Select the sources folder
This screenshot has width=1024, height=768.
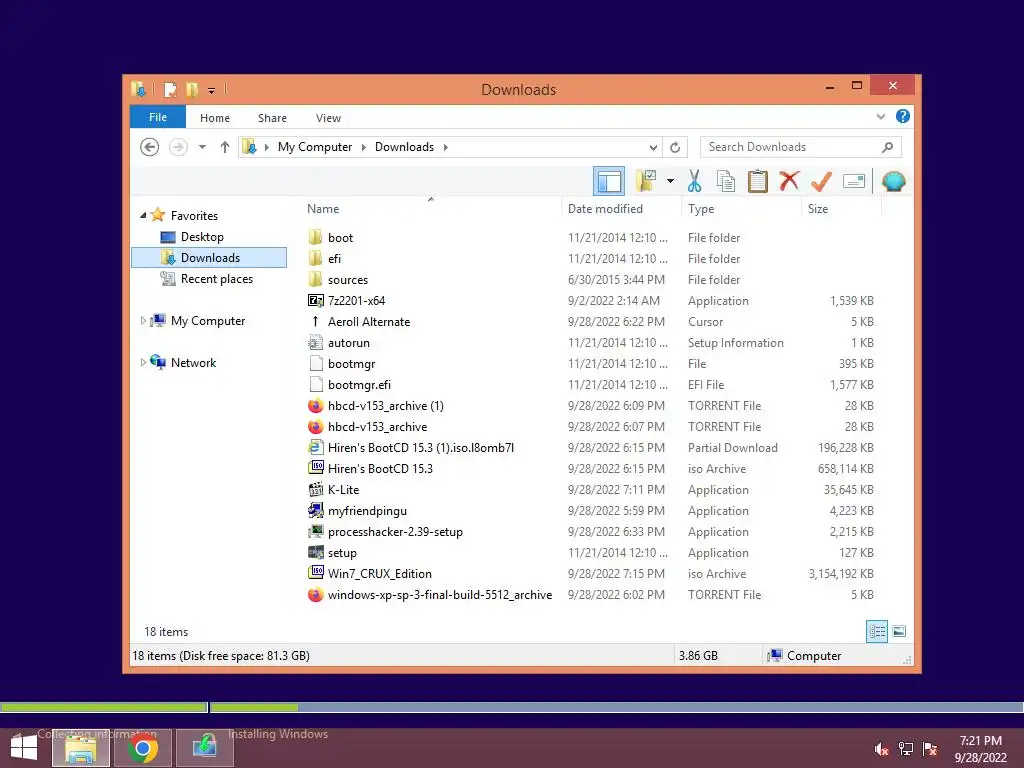pyautogui.click(x=347, y=280)
